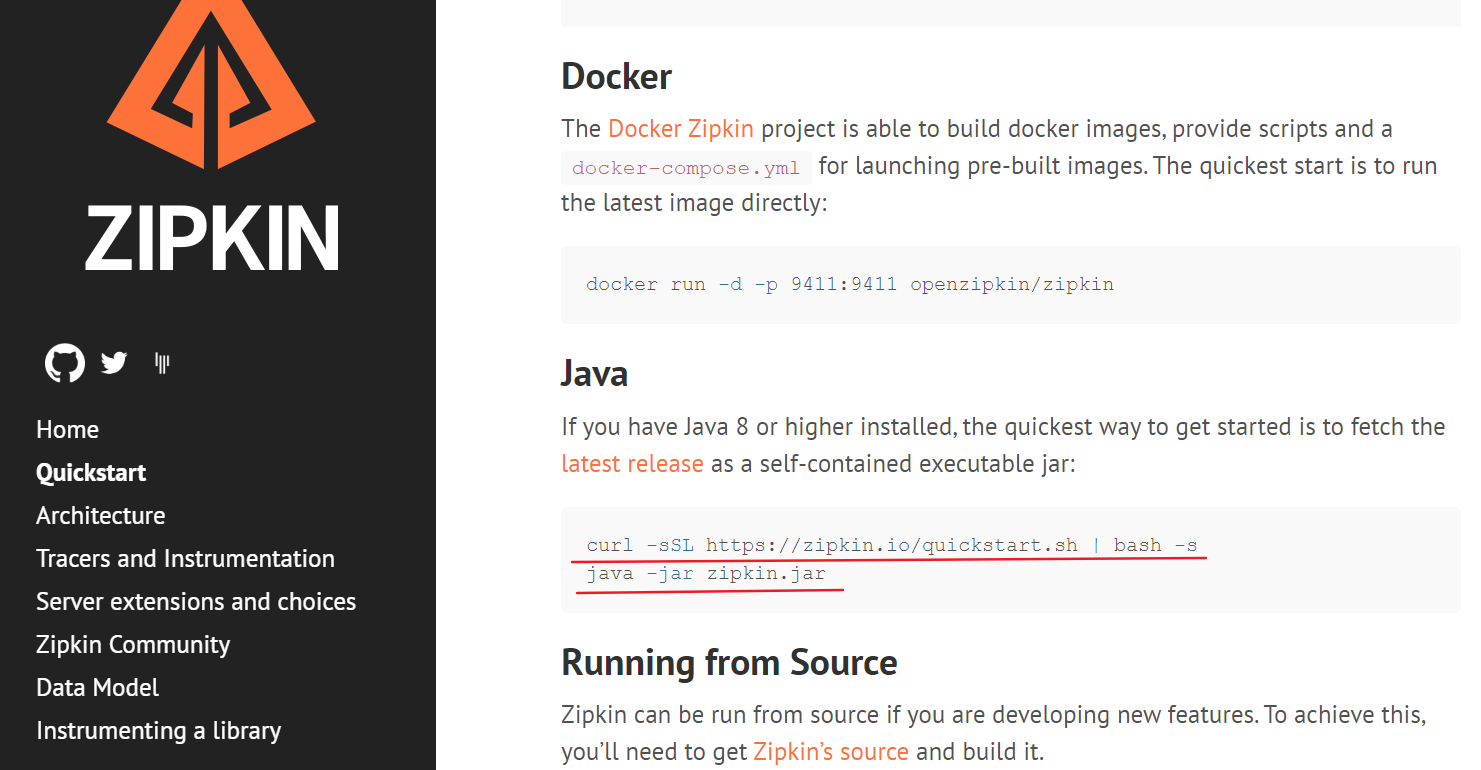Click the Zipkin's source link
Viewport: 1481px width, 770px height.
point(830,751)
